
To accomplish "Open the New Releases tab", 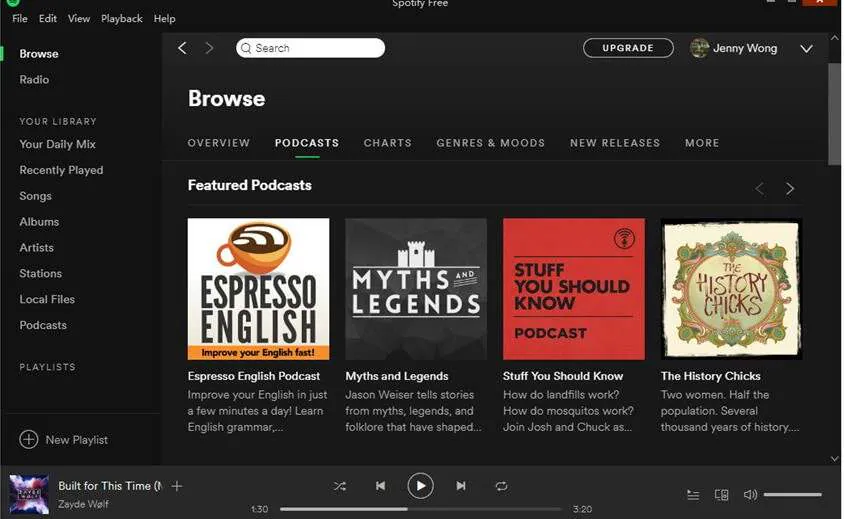I will click(x=615, y=143).
